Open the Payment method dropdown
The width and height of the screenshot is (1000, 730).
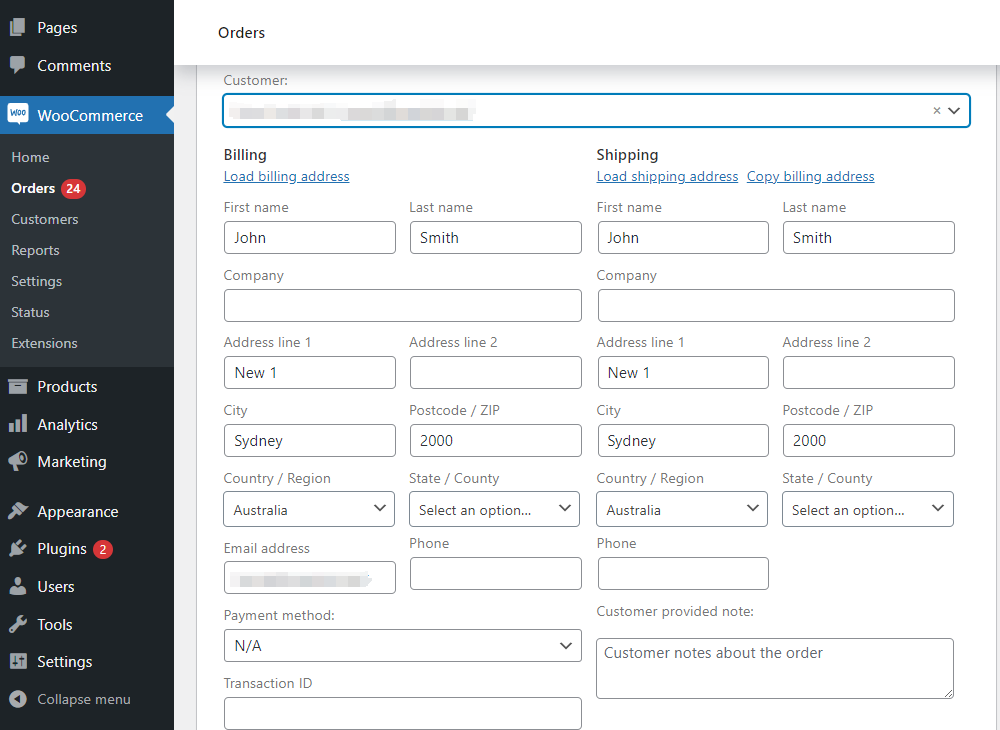[402, 645]
